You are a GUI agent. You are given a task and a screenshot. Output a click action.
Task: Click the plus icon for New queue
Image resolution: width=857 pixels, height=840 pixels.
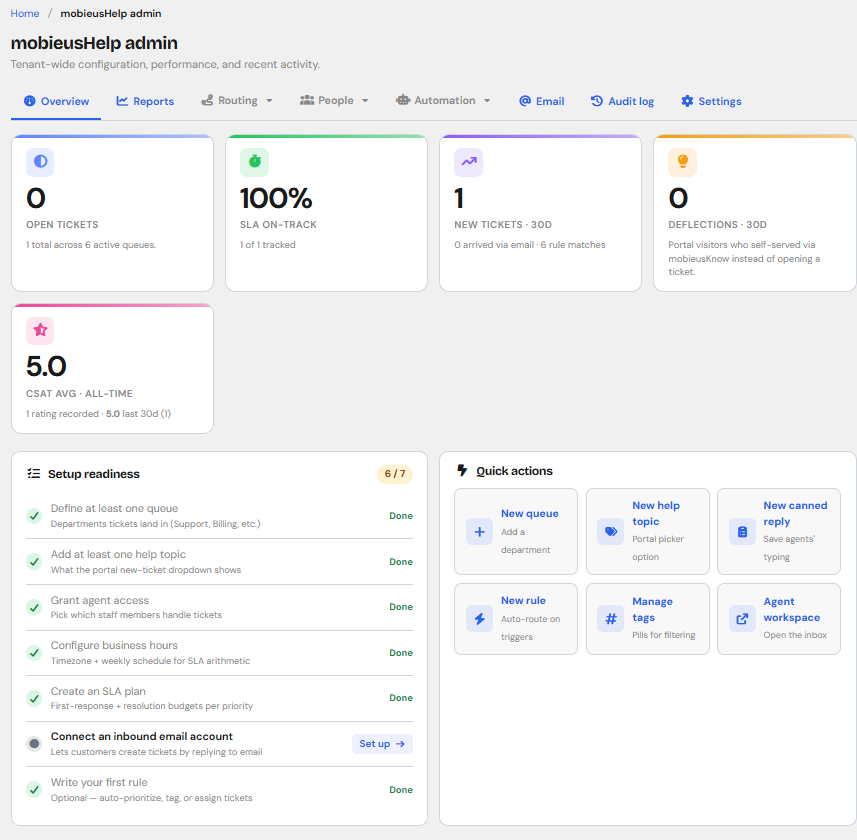(479, 532)
